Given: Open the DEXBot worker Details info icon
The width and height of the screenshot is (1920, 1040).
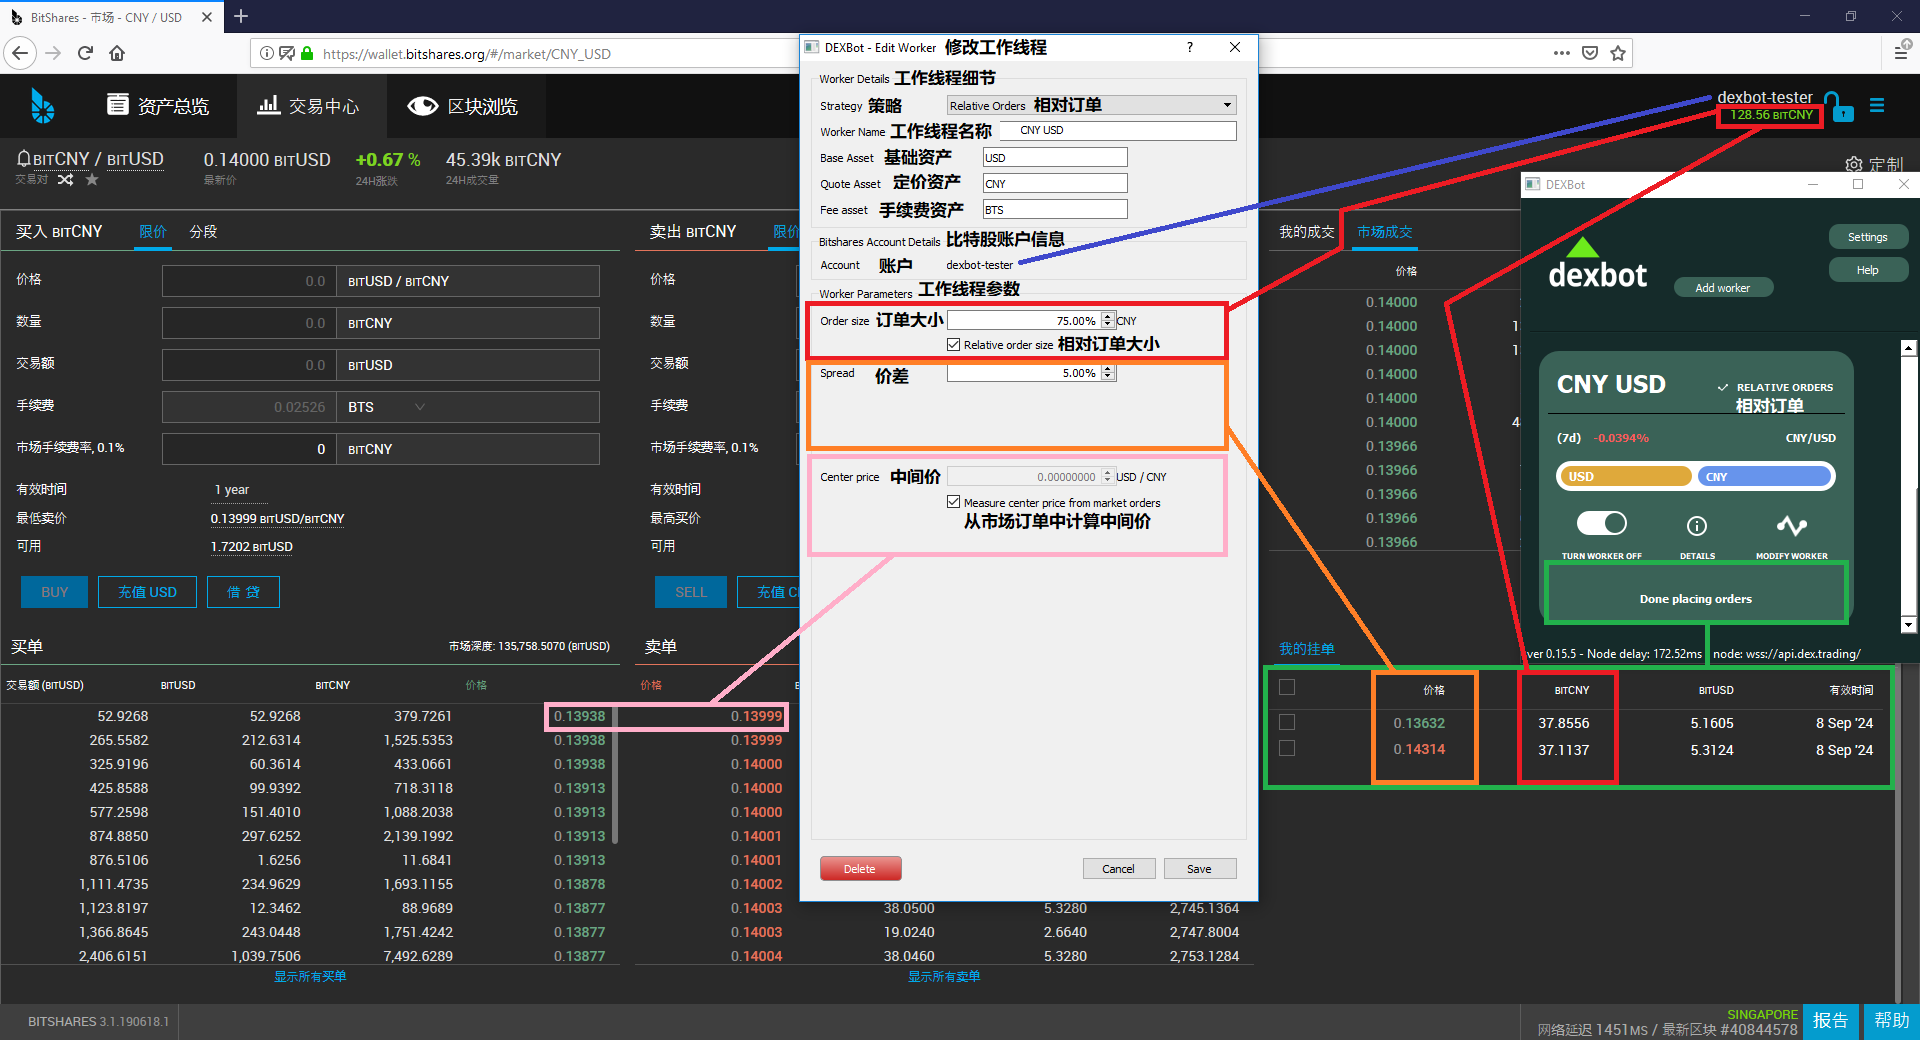Looking at the screenshot, I should point(1697,526).
